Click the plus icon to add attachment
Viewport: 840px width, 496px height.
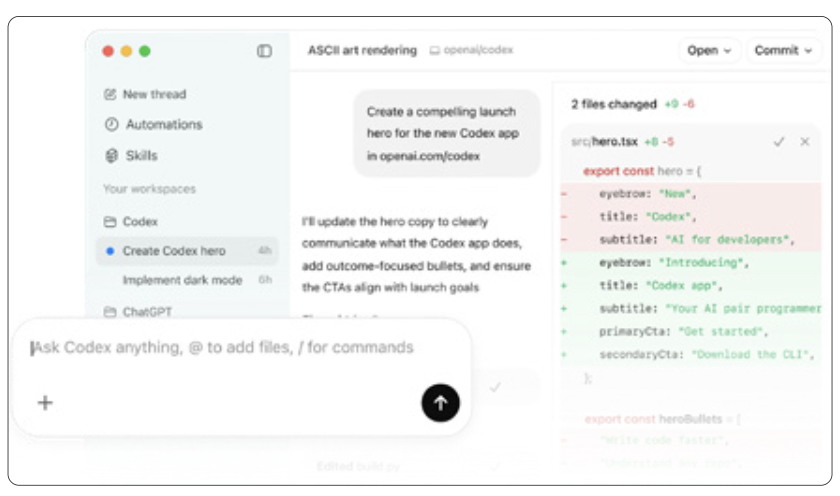(x=45, y=403)
